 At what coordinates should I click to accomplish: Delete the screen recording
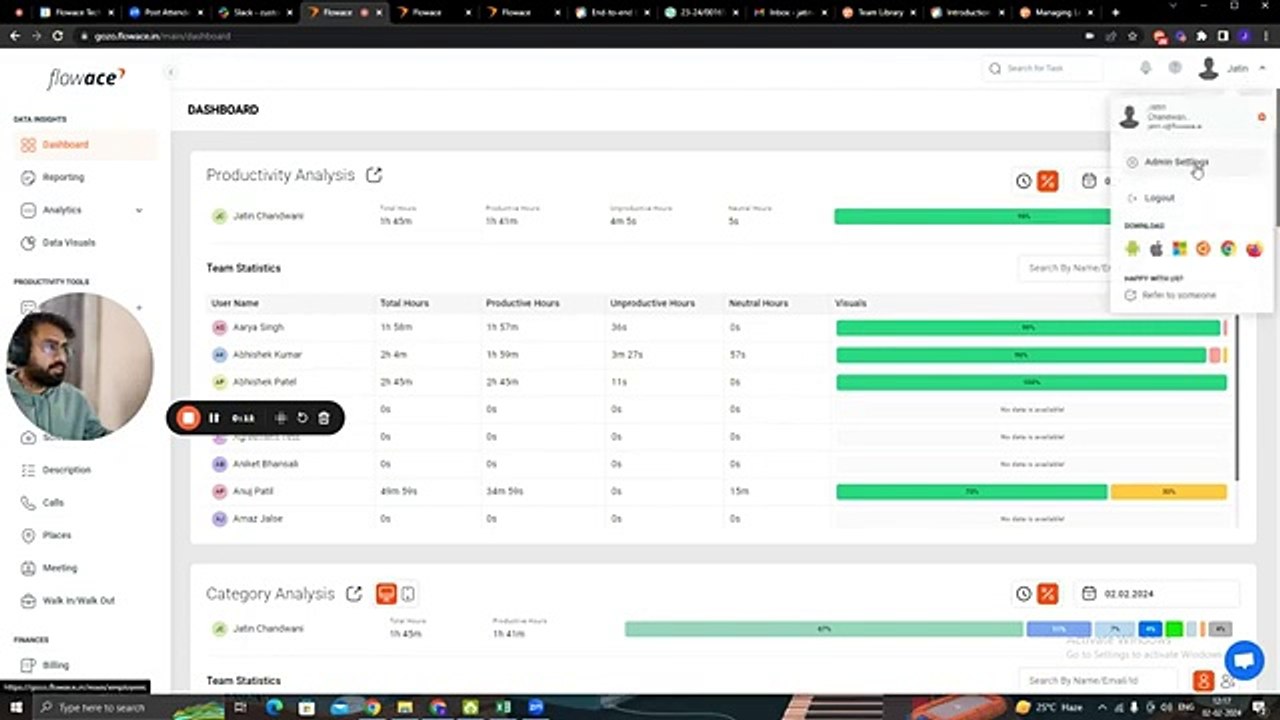click(324, 418)
